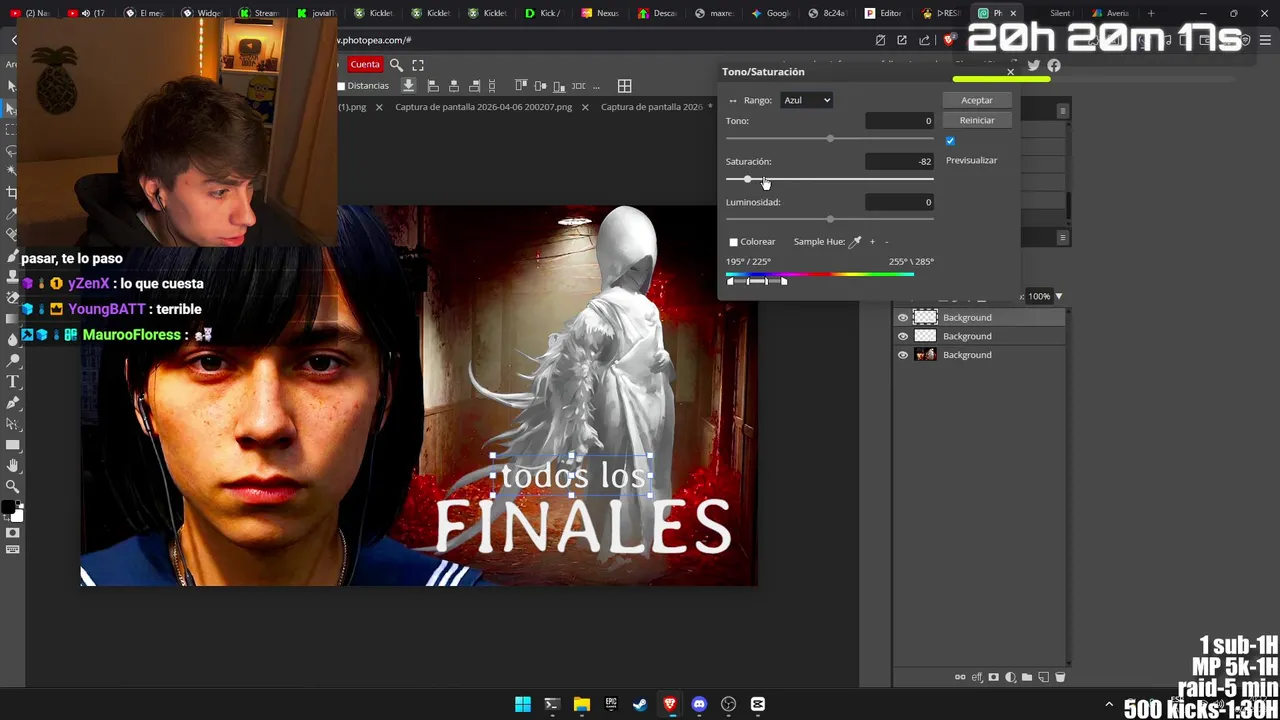
Task: Click the Brave Shields icon
Action: click(x=947, y=40)
